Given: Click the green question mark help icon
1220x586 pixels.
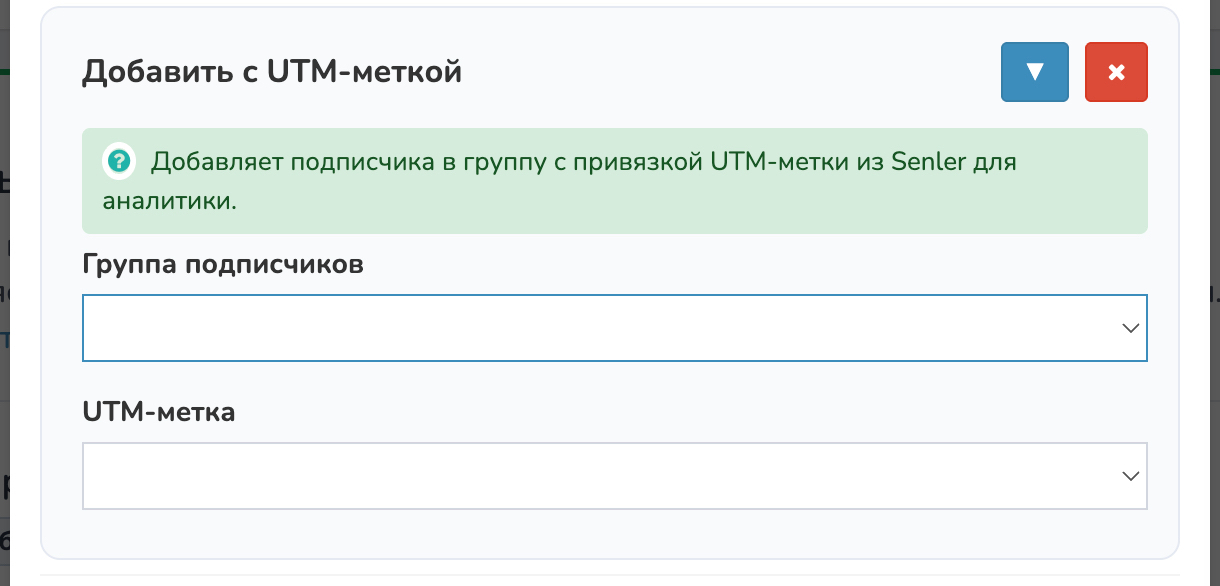Looking at the screenshot, I should (x=119, y=160).
